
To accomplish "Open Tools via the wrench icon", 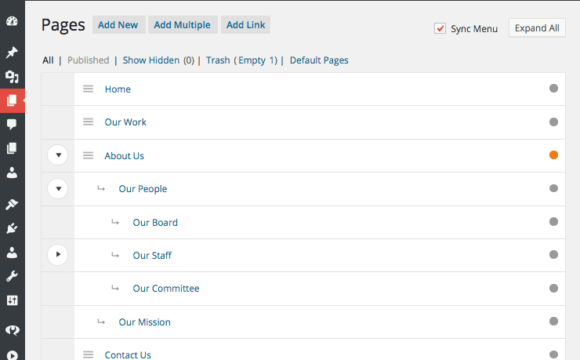I will tap(12, 276).
